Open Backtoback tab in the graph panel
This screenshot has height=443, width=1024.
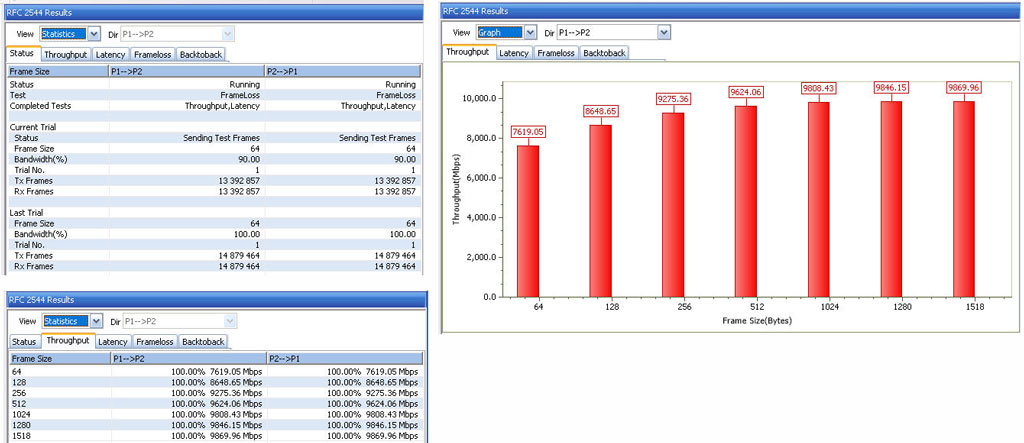point(606,52)
